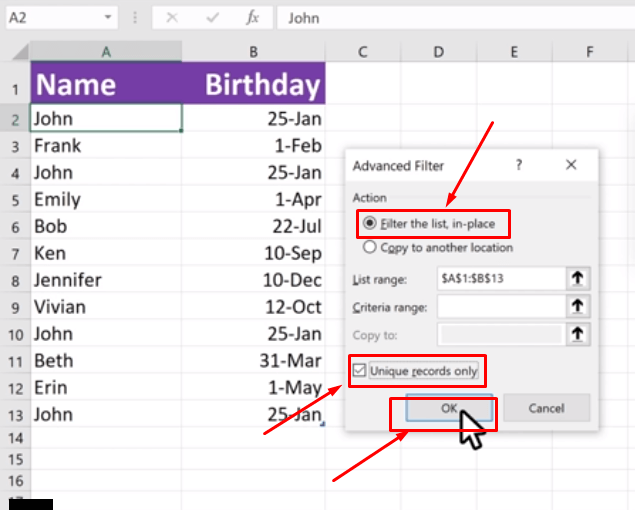The width and height of the screenshot is (635, 510).
Task: Click the Insert Function fx icon
Action: tap(253, 18)
